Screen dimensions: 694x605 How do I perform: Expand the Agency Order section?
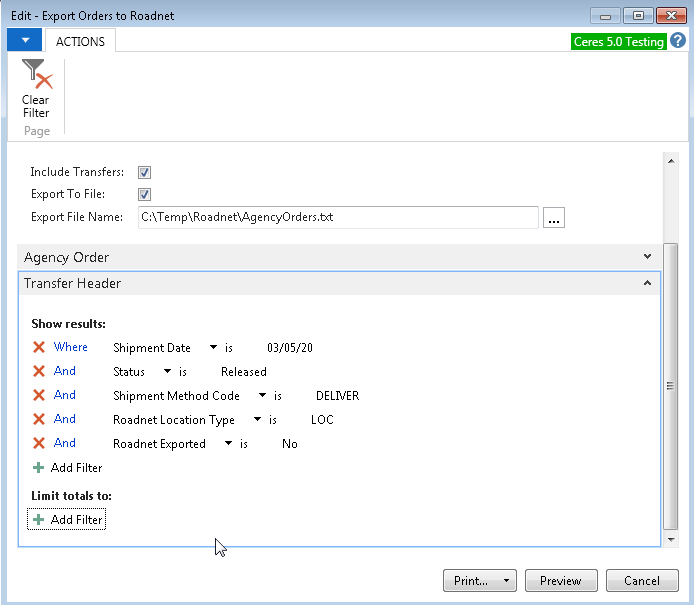pos(647,257)
